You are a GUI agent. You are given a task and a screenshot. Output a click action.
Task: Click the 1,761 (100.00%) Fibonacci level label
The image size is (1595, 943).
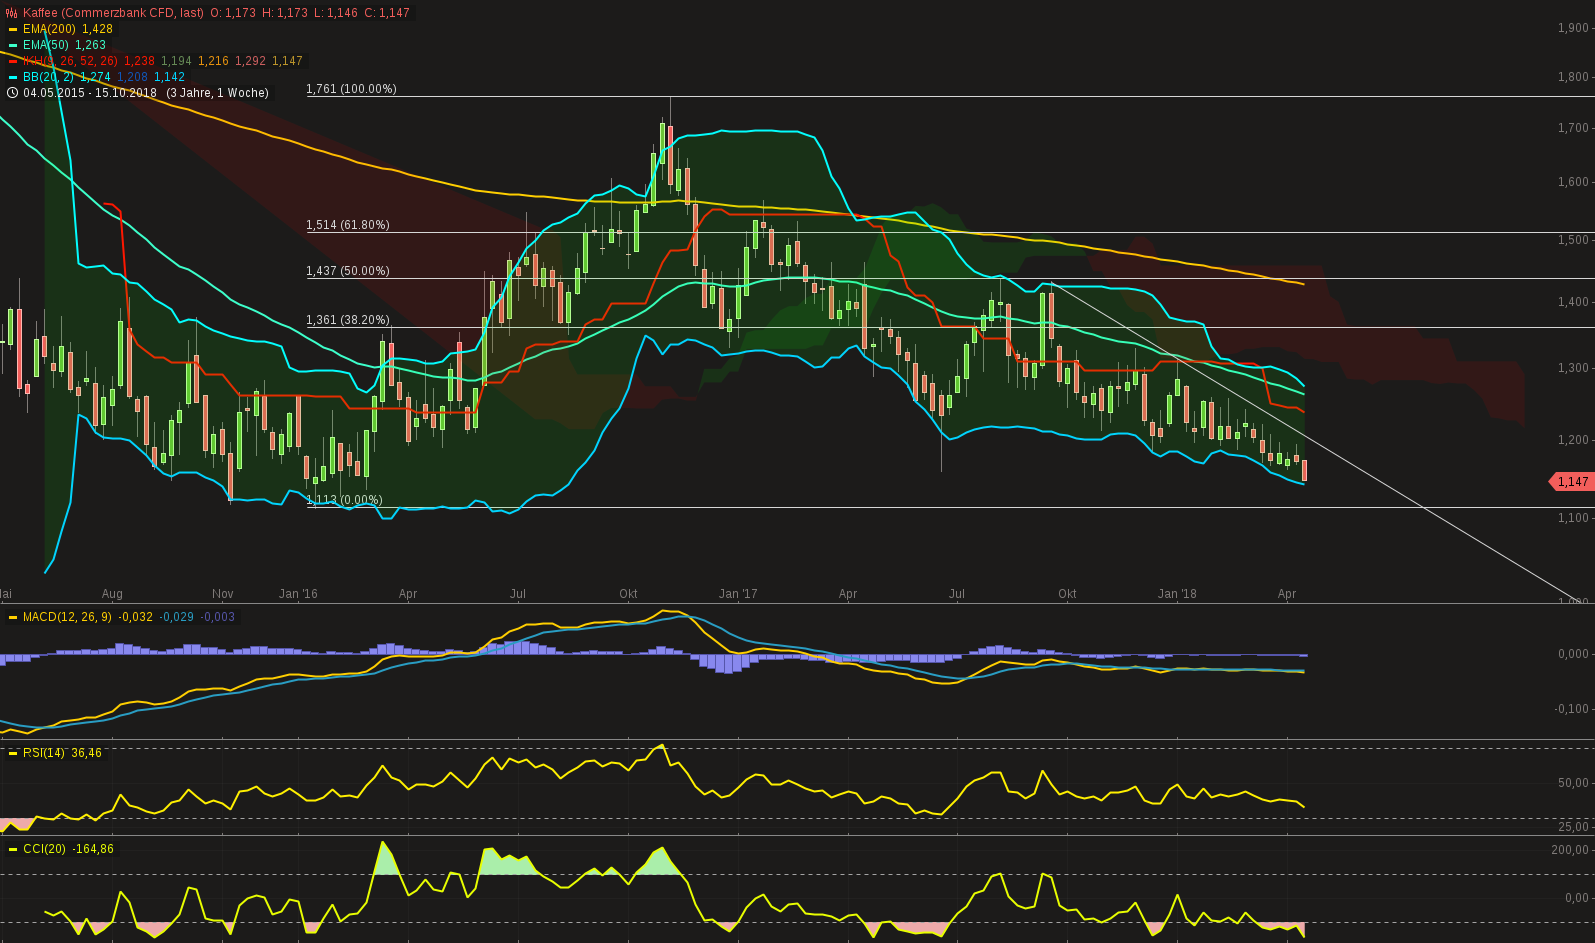(351, 89)
